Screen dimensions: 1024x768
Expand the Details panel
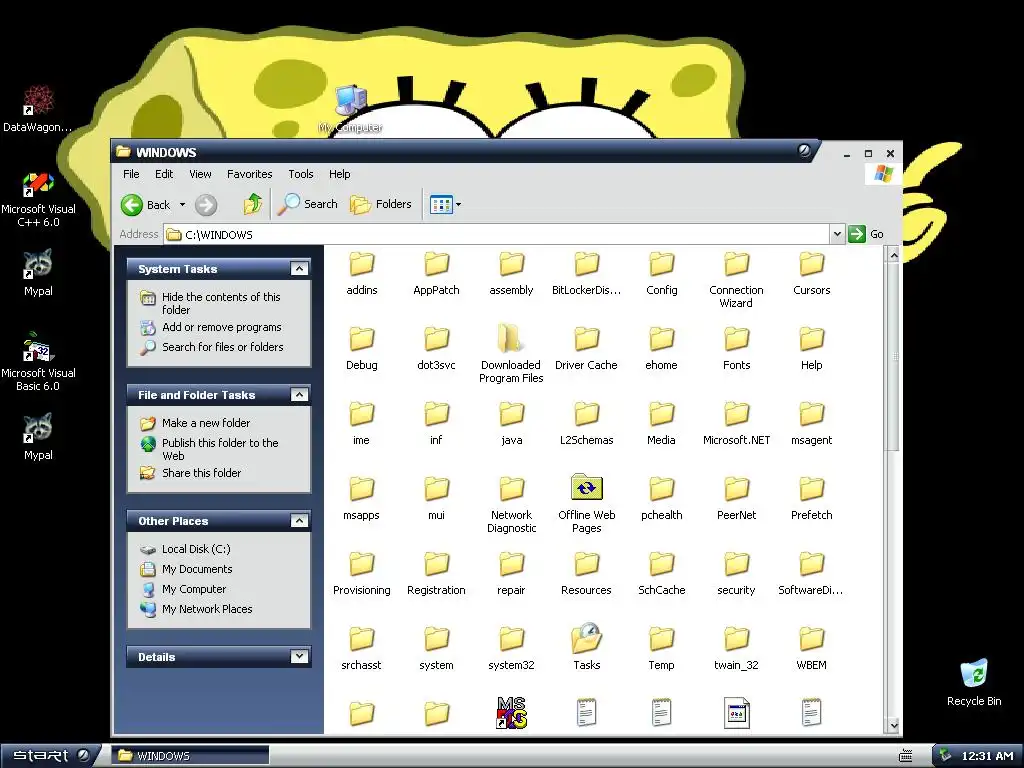pyautogui.click(x=299, y=657)
